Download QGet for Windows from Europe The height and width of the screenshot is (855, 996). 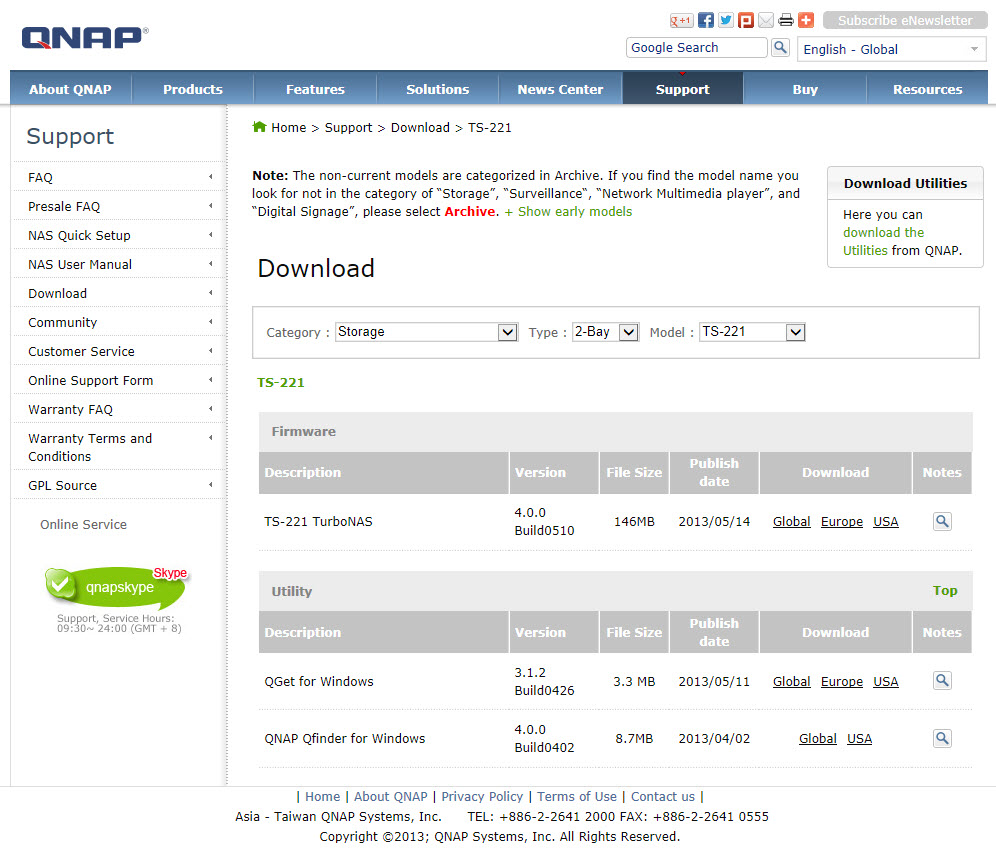click(842, 682)
